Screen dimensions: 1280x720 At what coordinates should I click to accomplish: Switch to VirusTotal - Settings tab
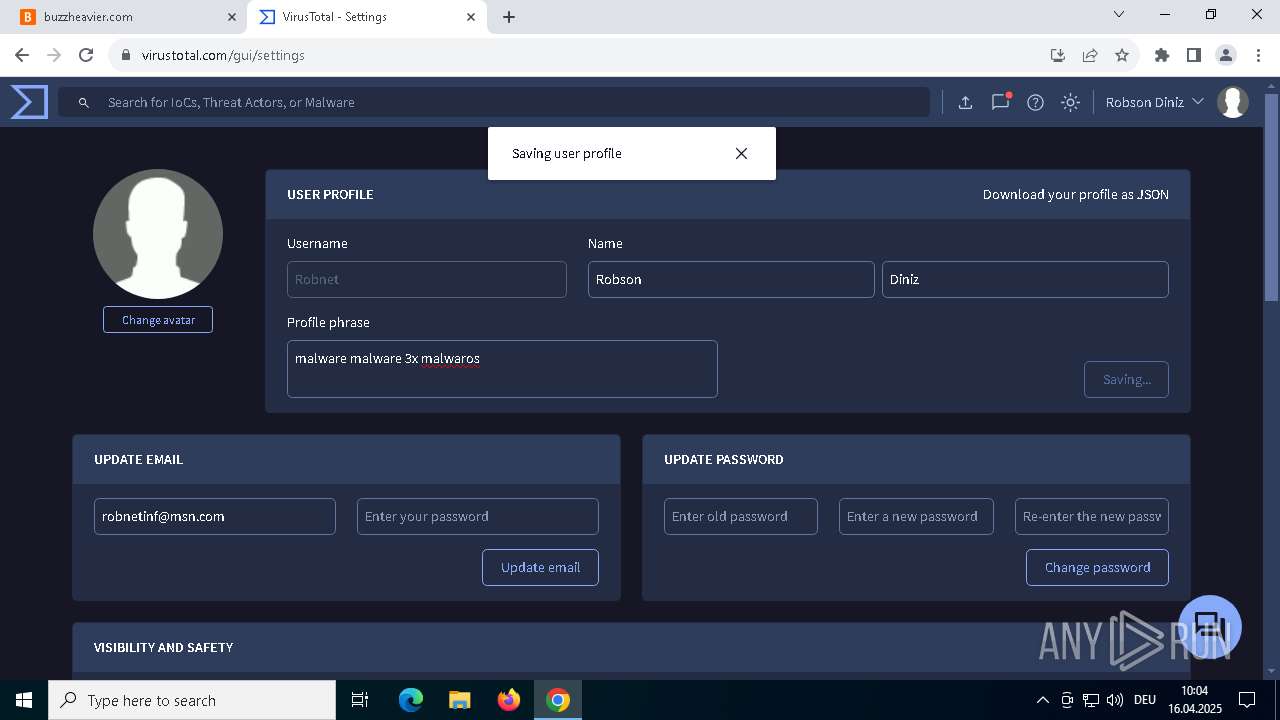[365, 17]
